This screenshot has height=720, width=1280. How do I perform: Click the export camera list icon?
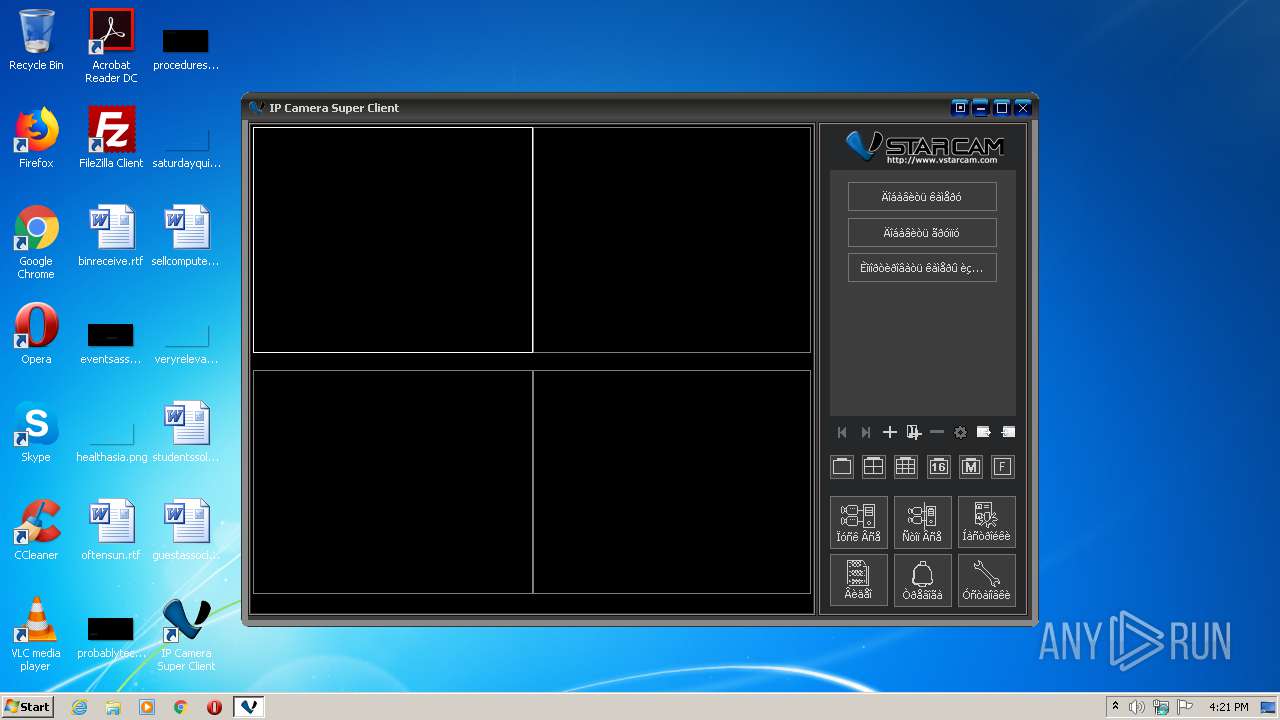[984, 432]
